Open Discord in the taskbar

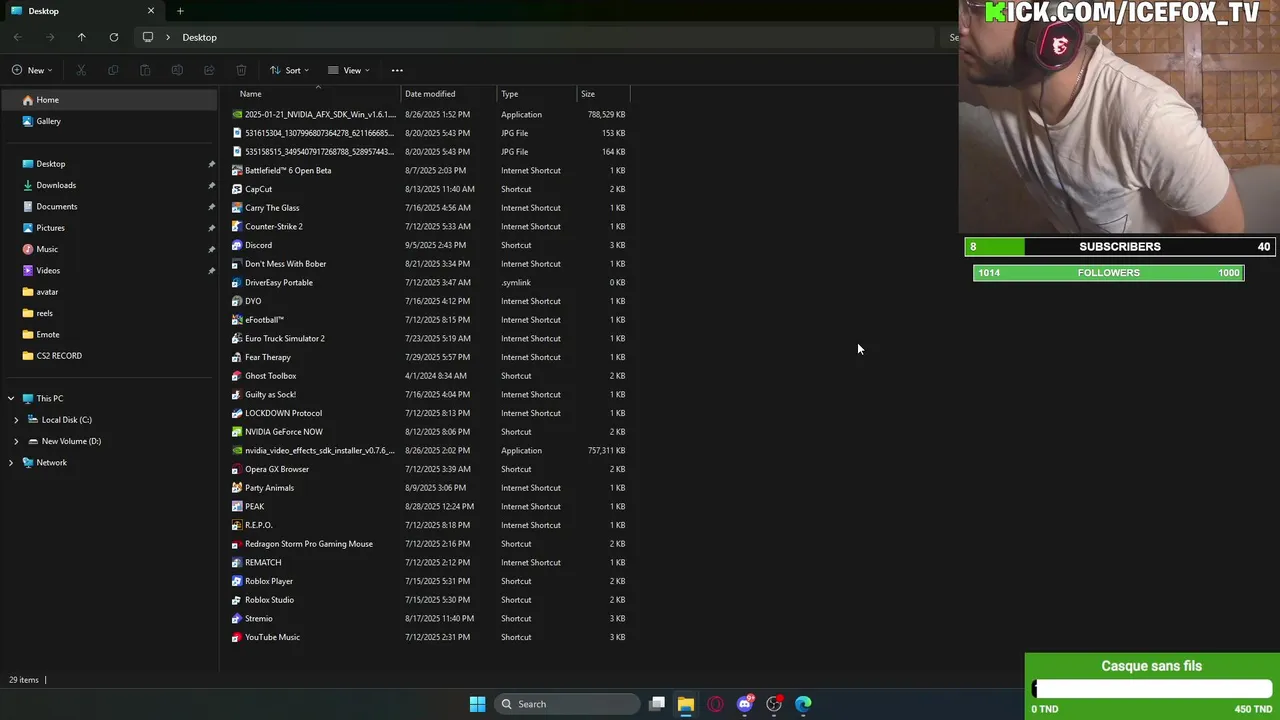(744, 704)
